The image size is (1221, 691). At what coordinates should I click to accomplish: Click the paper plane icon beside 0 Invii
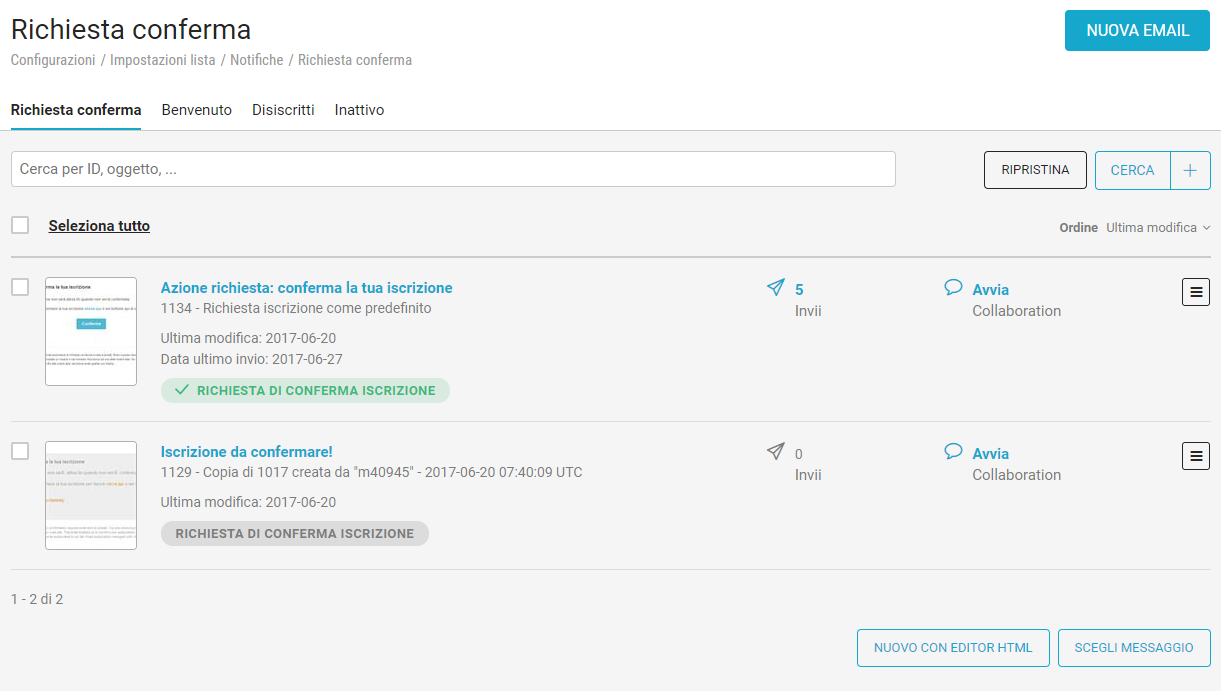[x=775, y=452]
